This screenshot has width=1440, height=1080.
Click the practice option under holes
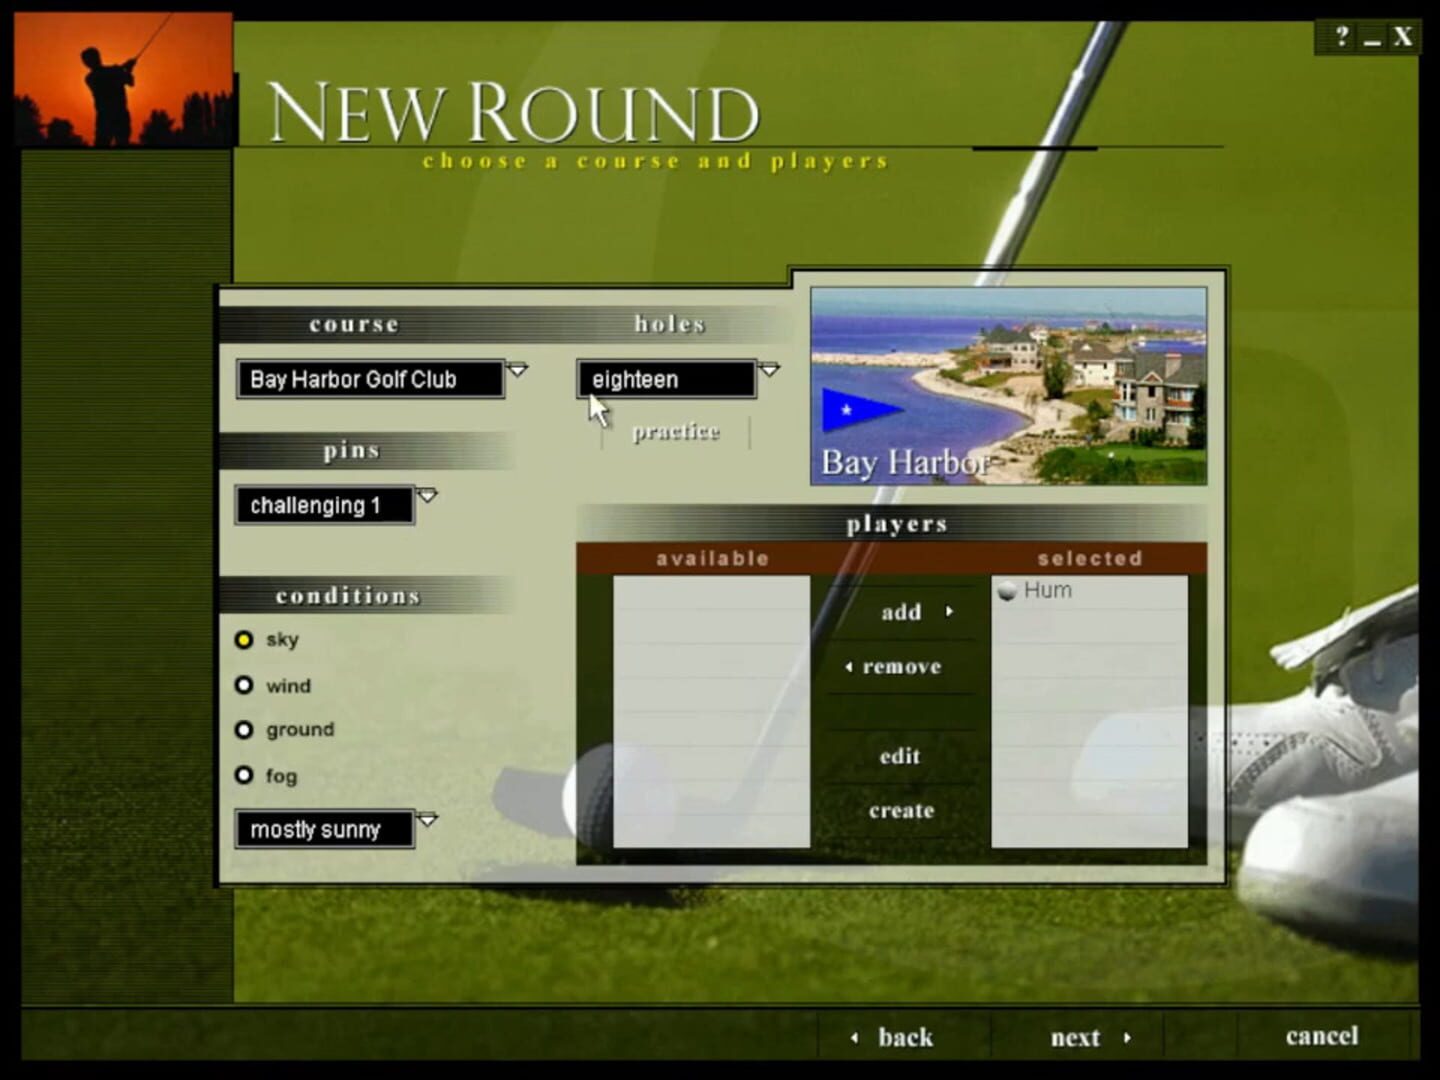click(x=675, y=432)
